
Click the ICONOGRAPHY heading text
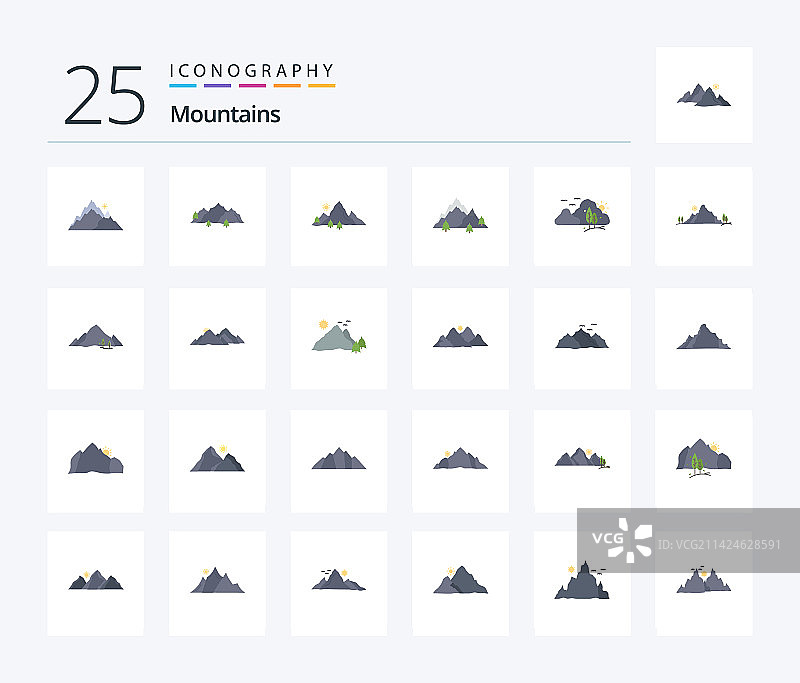coord(252,70)
